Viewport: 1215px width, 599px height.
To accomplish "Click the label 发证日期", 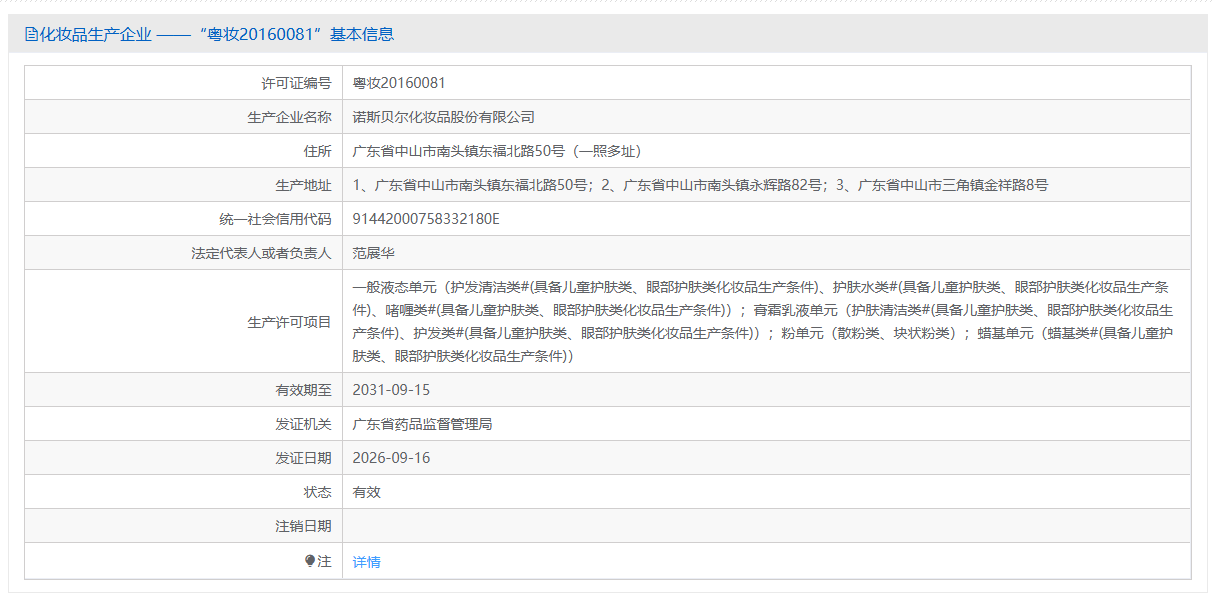I will click(x=304, y=458).
